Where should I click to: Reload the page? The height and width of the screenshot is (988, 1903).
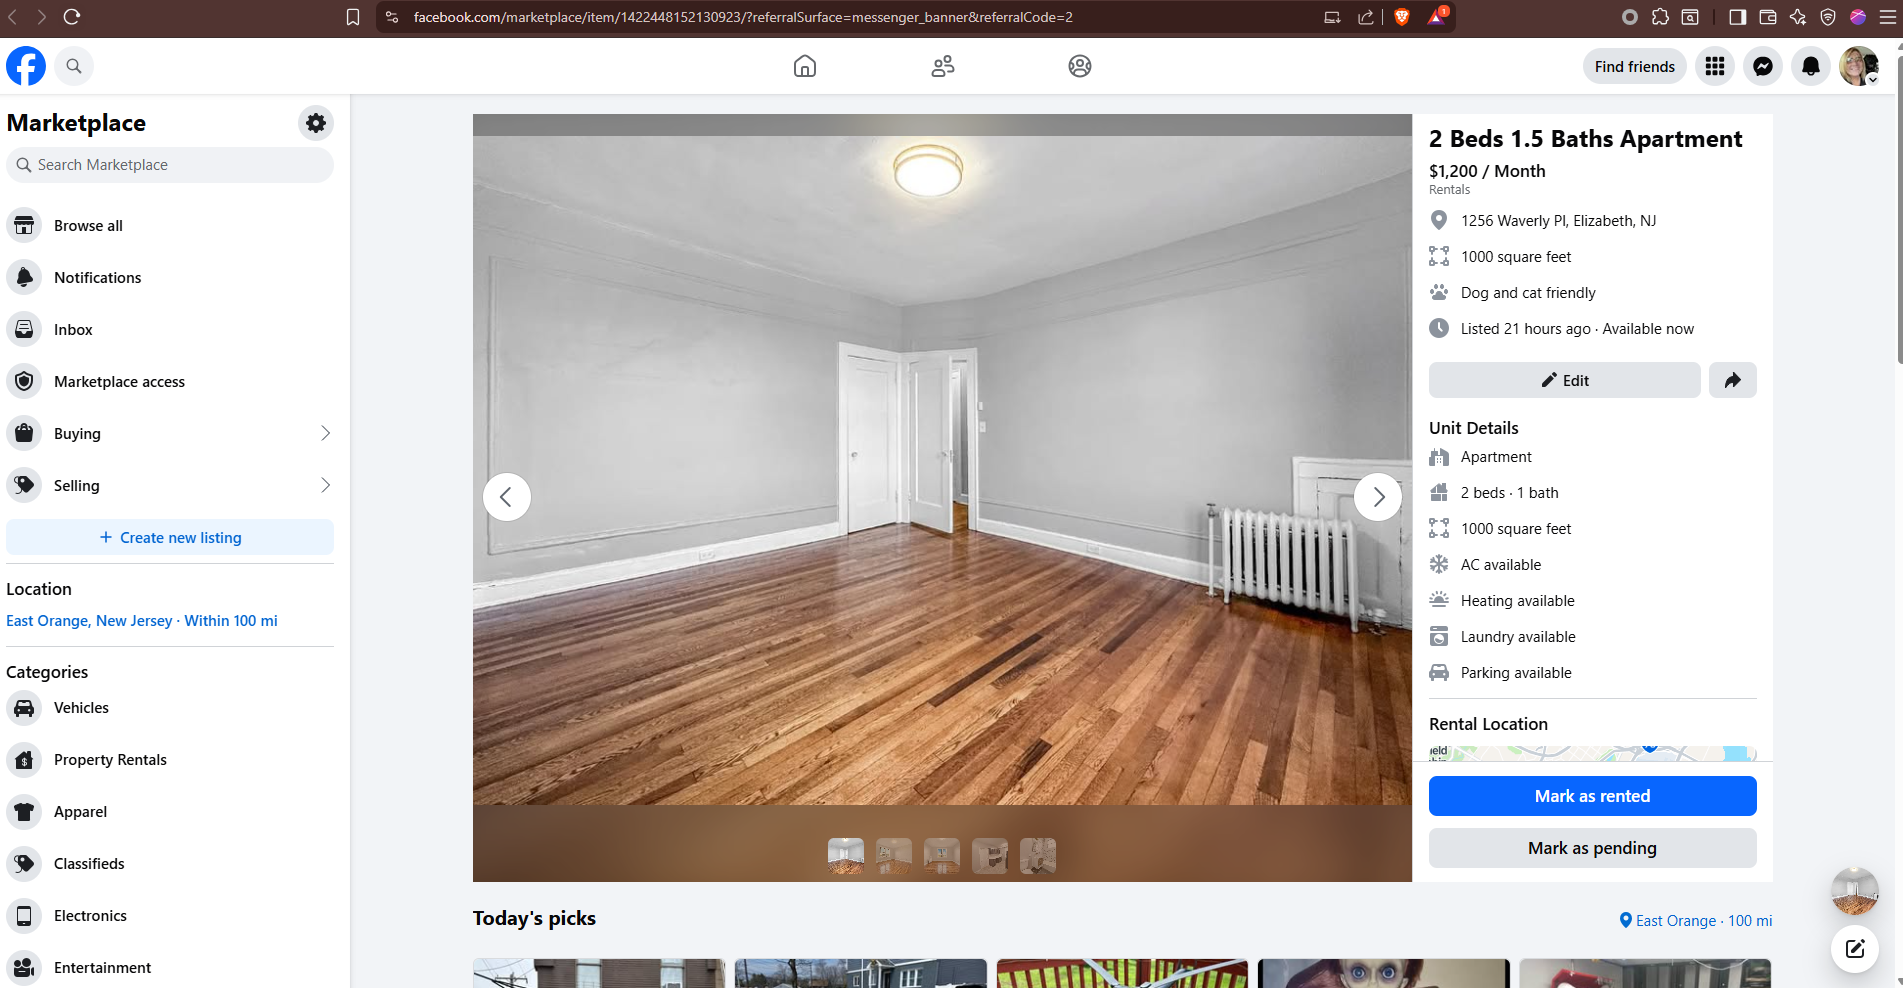pyautogui.click(x=72, y=17)
